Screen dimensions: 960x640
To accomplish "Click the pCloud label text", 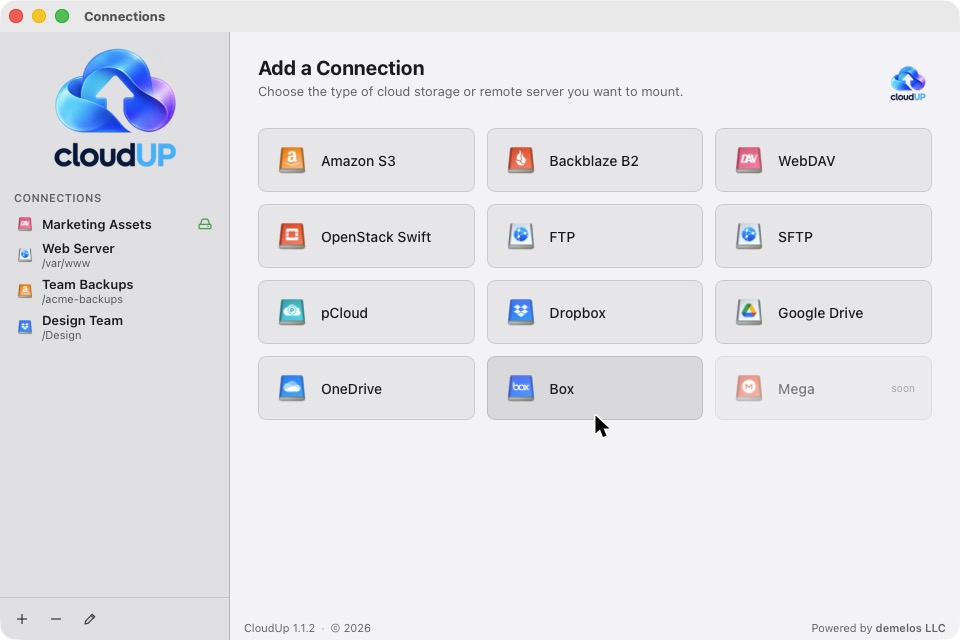I will (344, 313).
